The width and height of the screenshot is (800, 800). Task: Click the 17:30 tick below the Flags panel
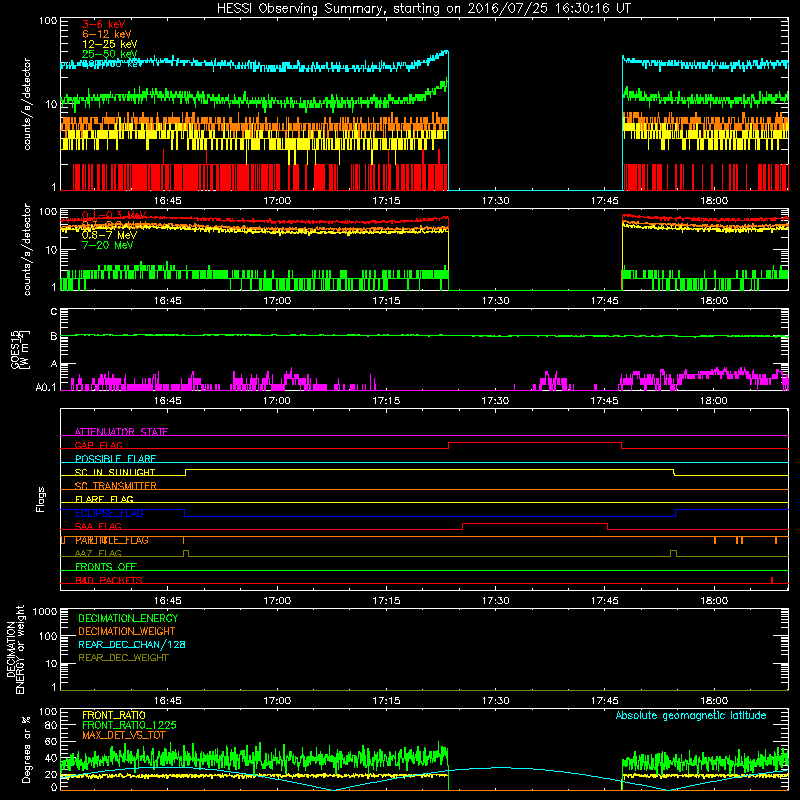click(x=495, y=601)
